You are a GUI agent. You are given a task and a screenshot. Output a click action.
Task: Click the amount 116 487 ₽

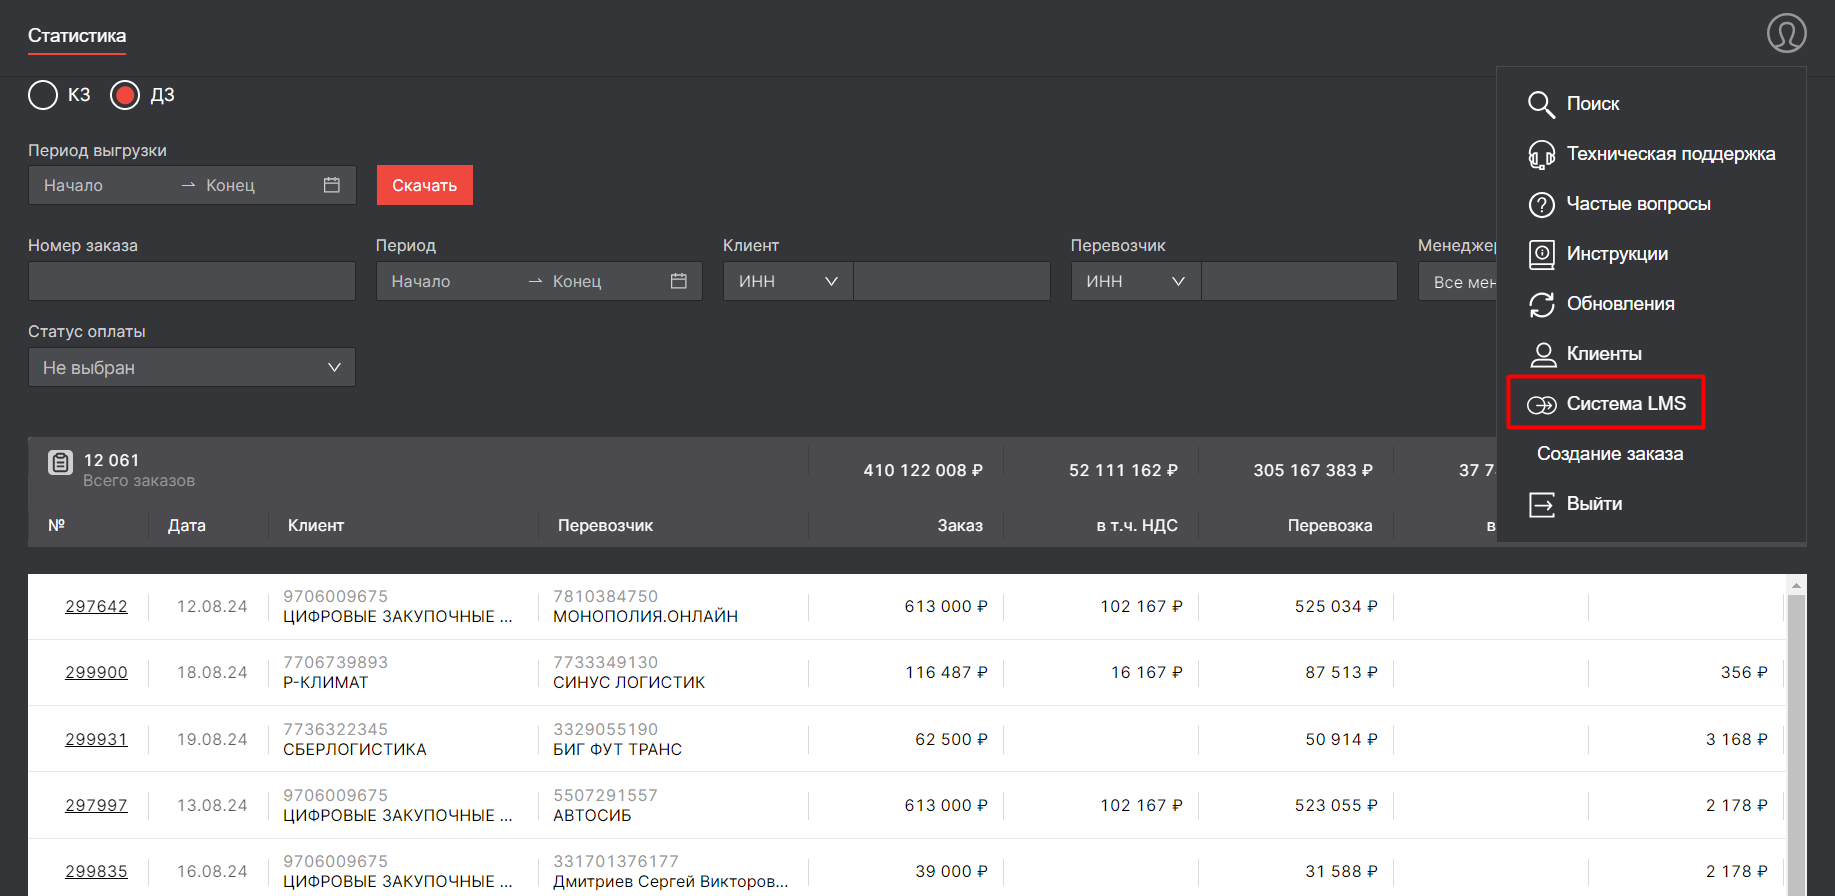[946, 672]
